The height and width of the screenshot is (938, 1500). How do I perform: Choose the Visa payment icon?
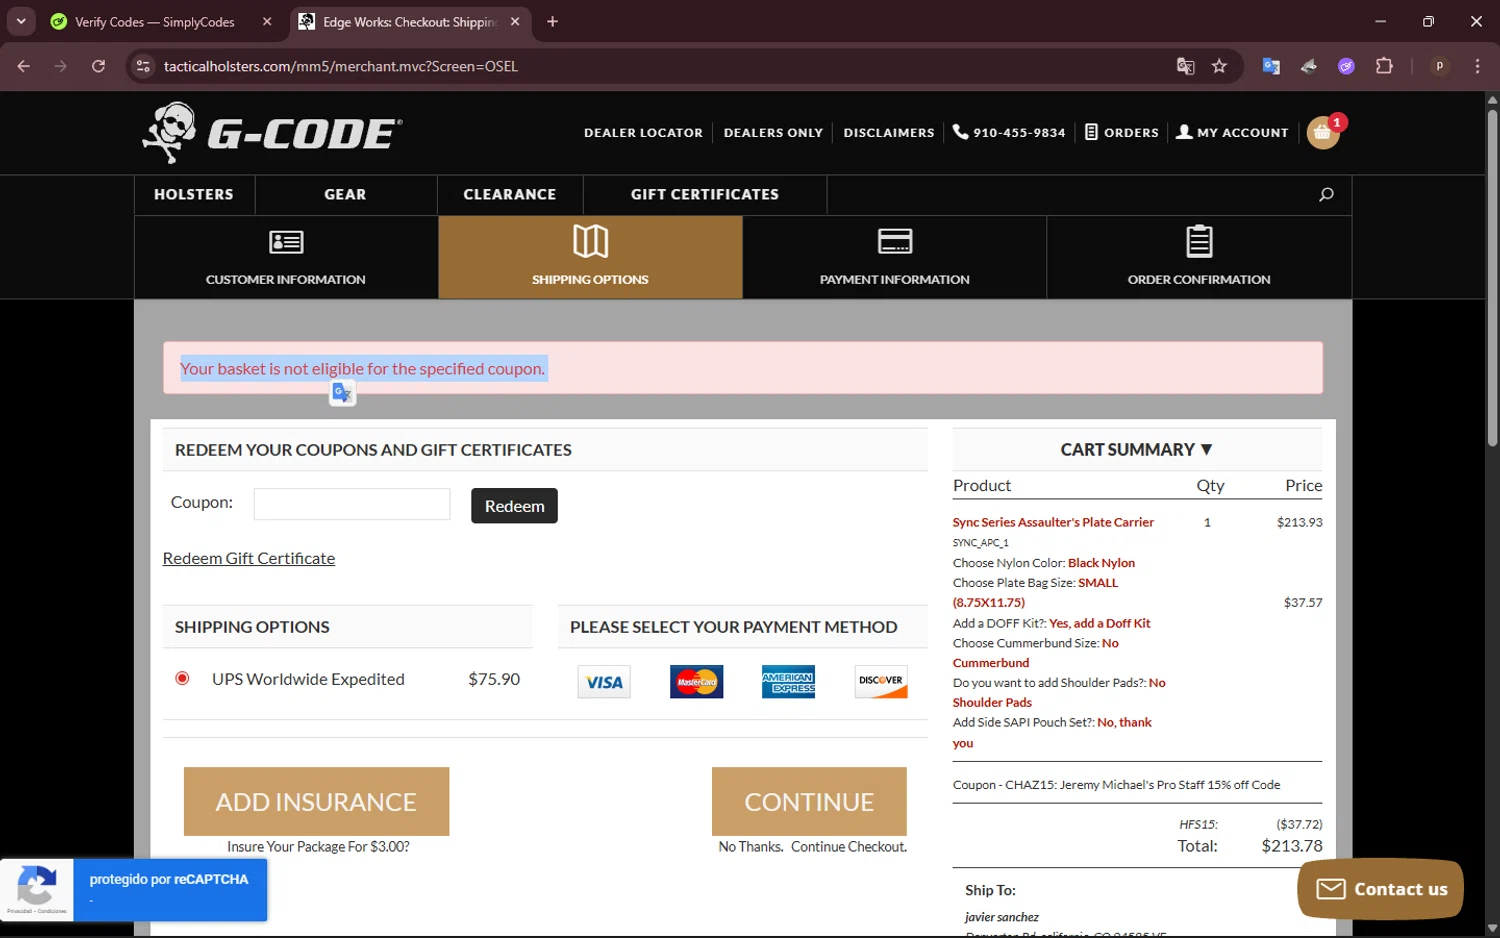[604, 682]
